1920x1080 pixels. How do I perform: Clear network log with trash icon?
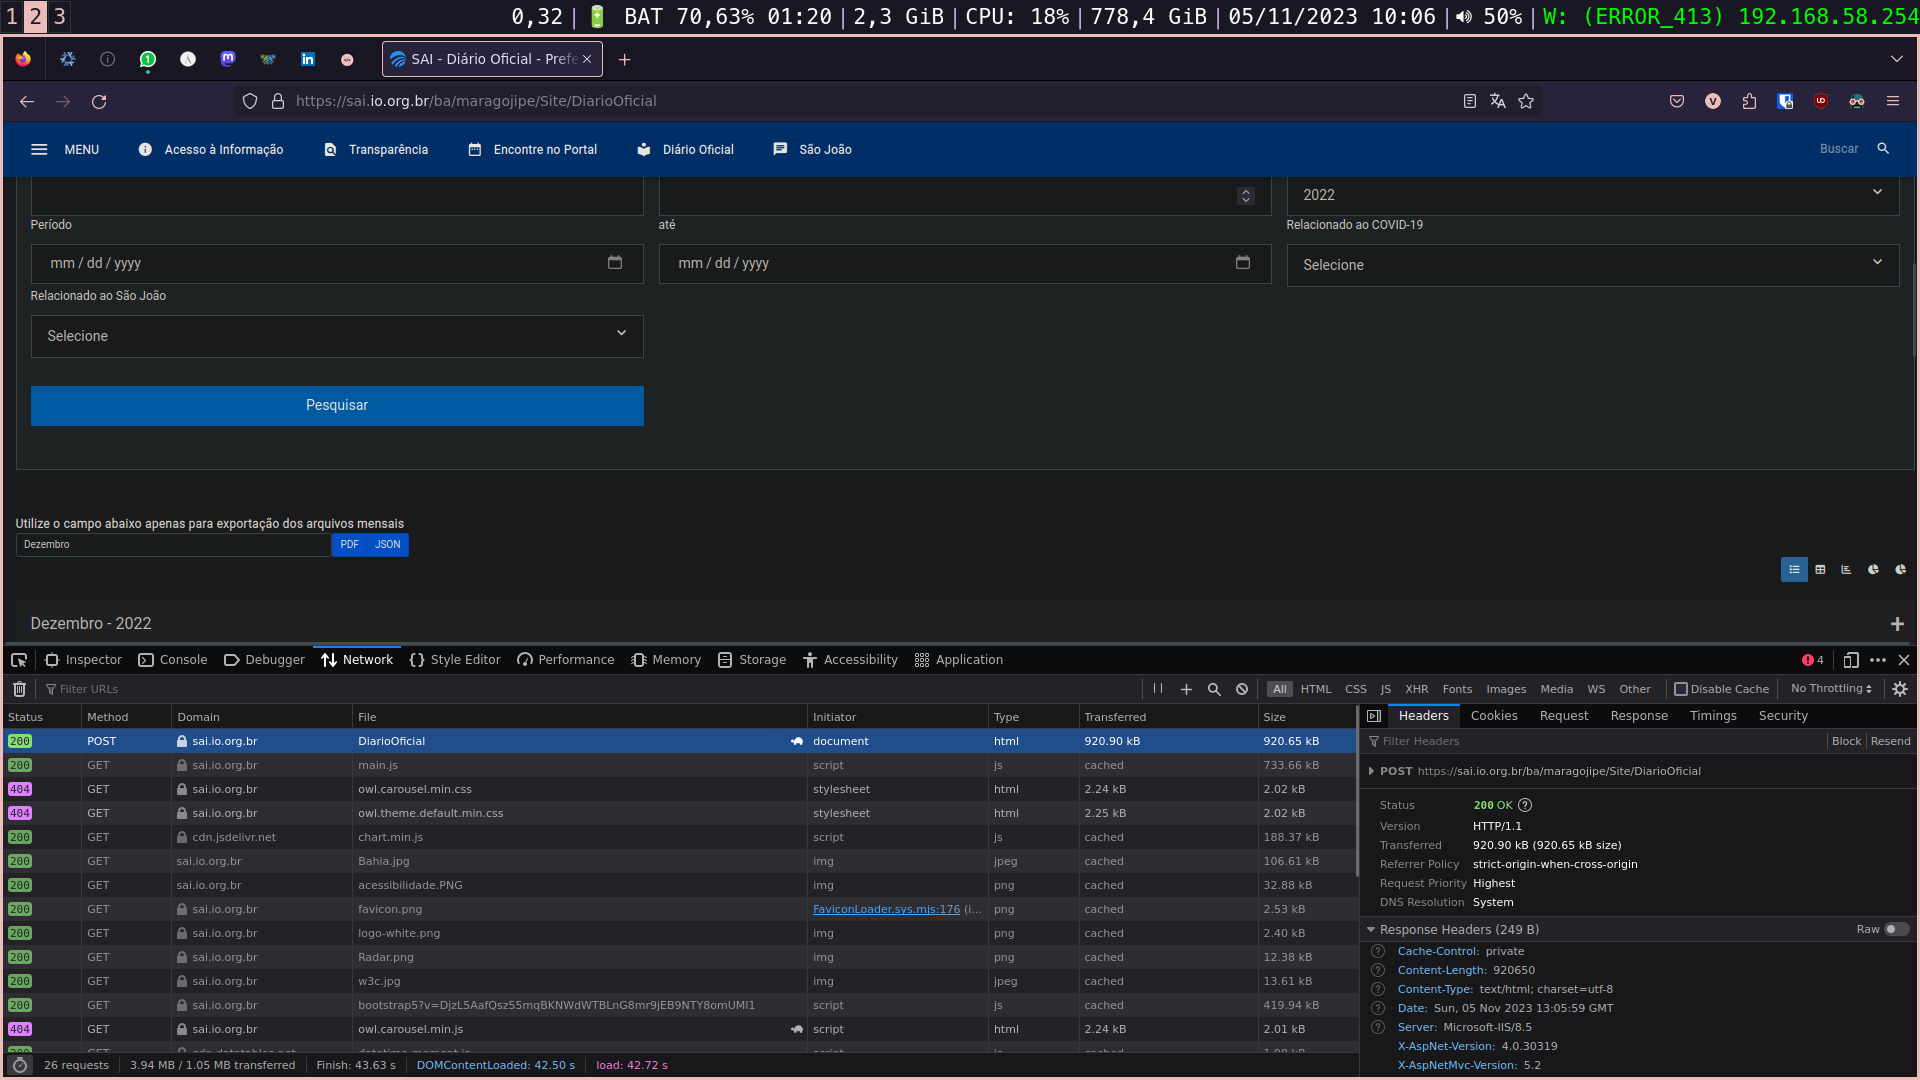(x=19, y=689)
